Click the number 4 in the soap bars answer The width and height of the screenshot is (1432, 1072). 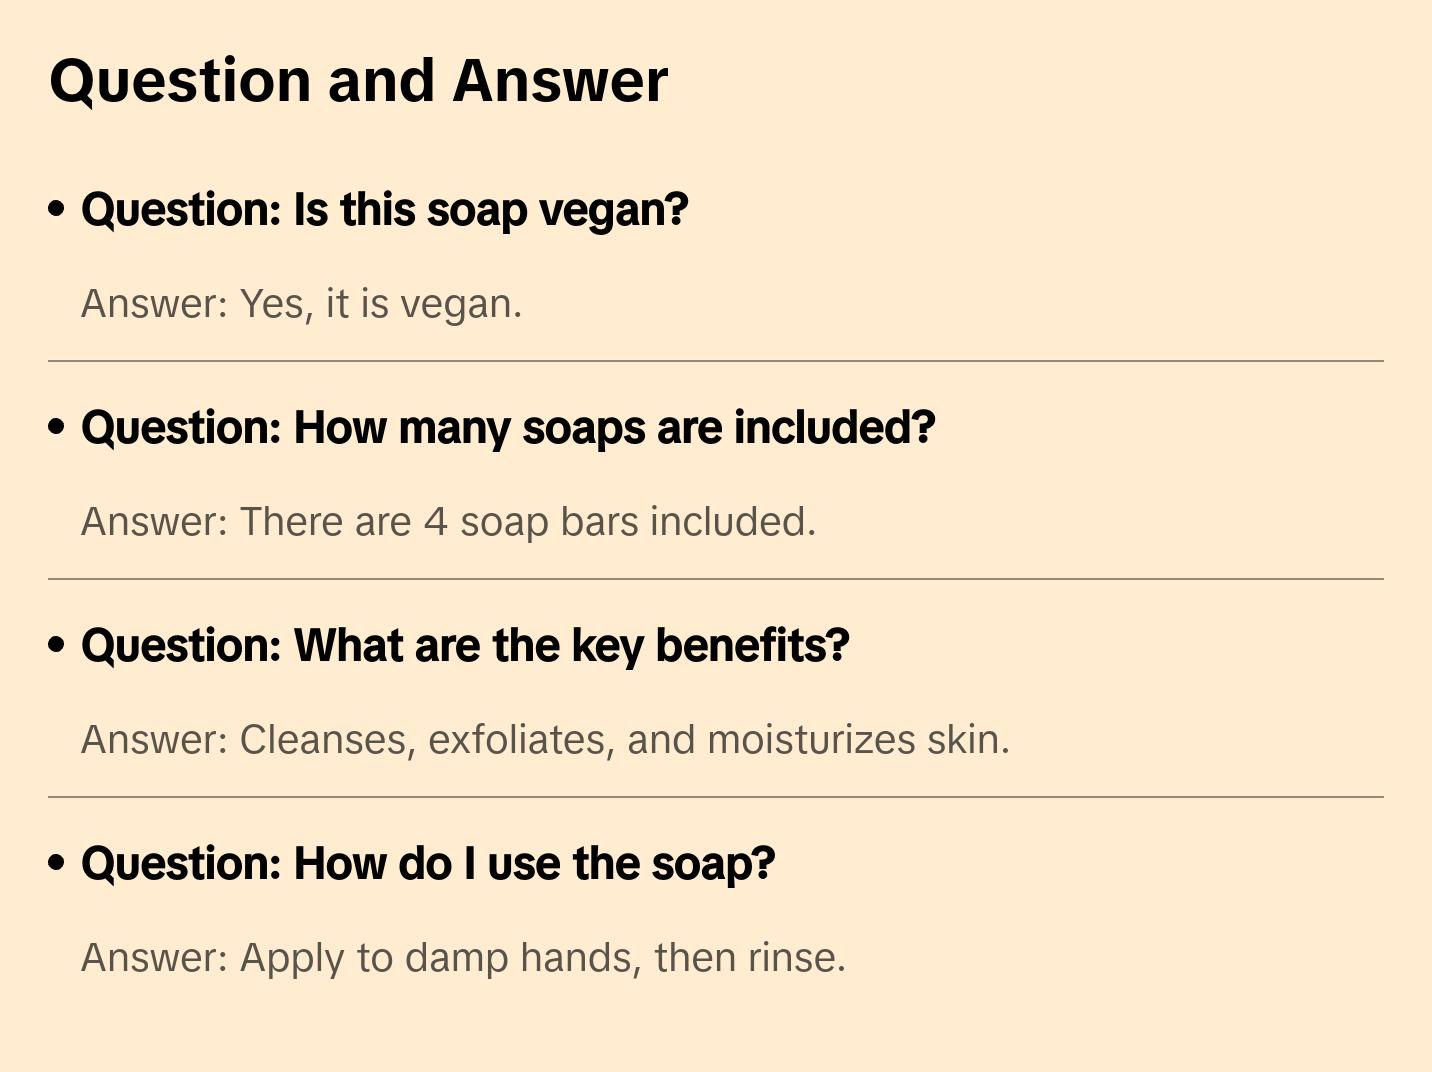click(x=435, y=522)
